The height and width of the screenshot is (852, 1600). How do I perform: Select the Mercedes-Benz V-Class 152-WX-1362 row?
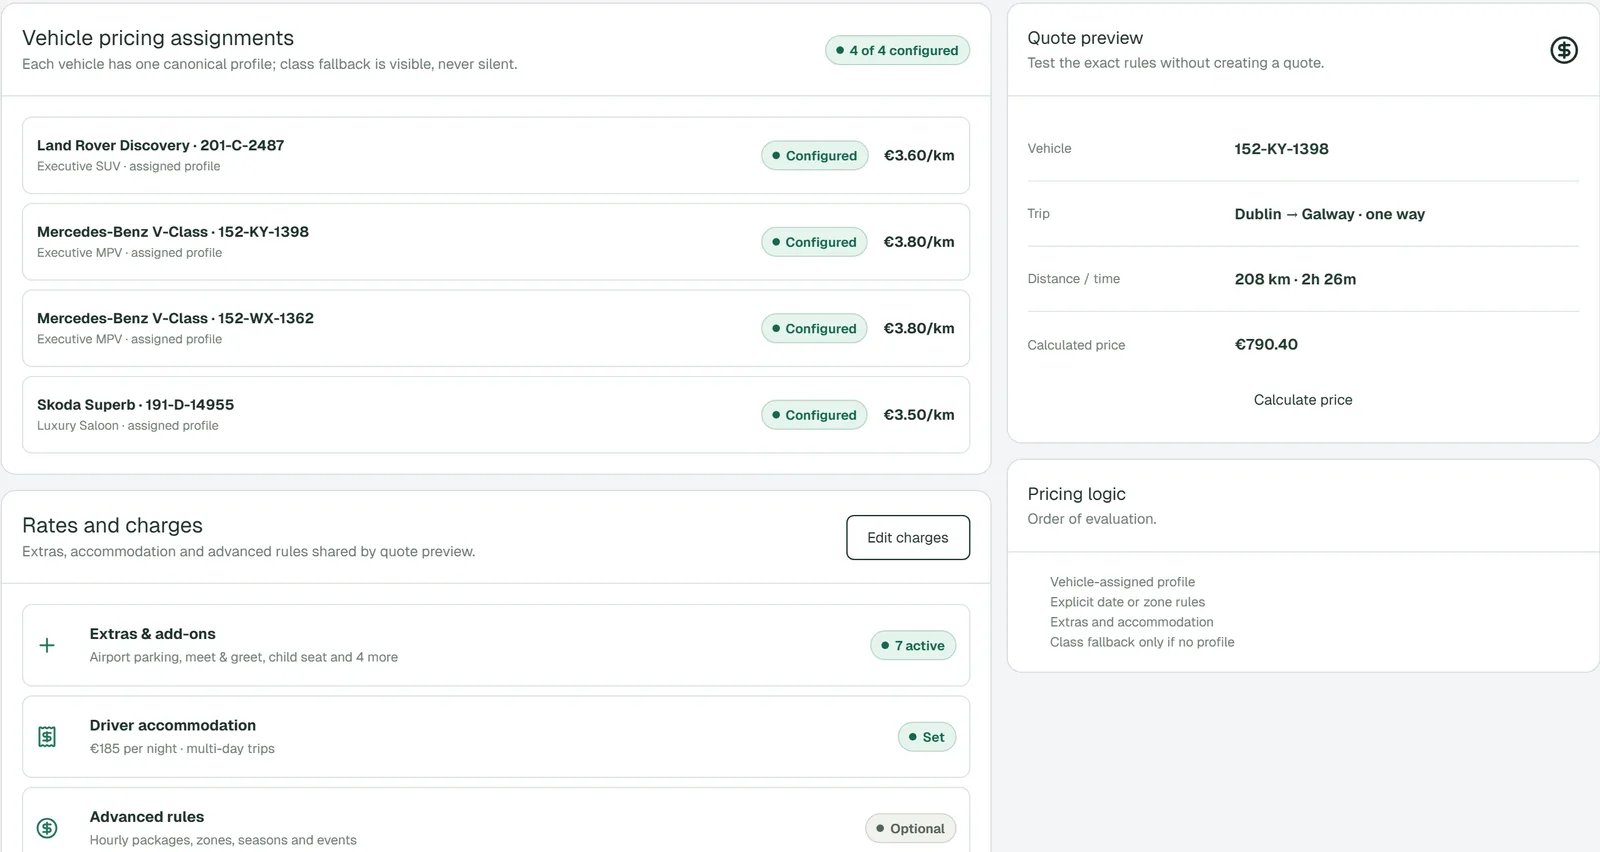click(x=496, y=328)
